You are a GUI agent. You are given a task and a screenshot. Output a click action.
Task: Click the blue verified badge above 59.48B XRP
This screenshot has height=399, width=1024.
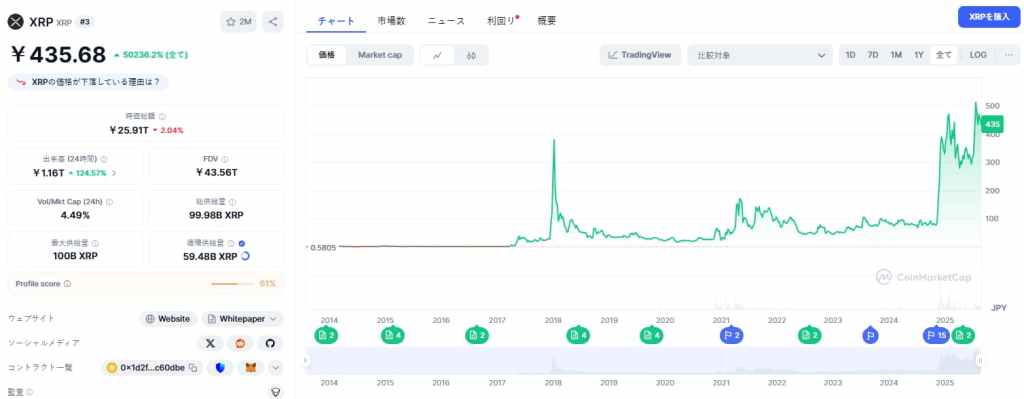tap(242, 244)
